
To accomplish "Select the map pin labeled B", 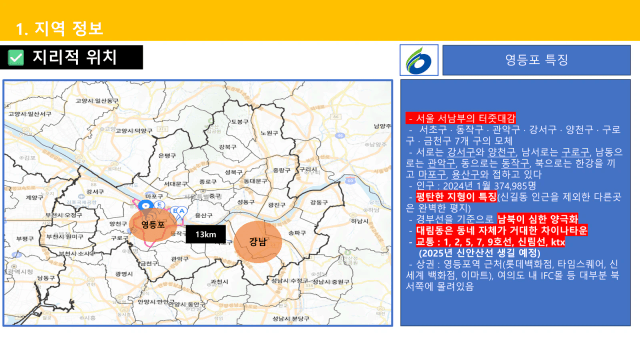I will pos(174,211).
